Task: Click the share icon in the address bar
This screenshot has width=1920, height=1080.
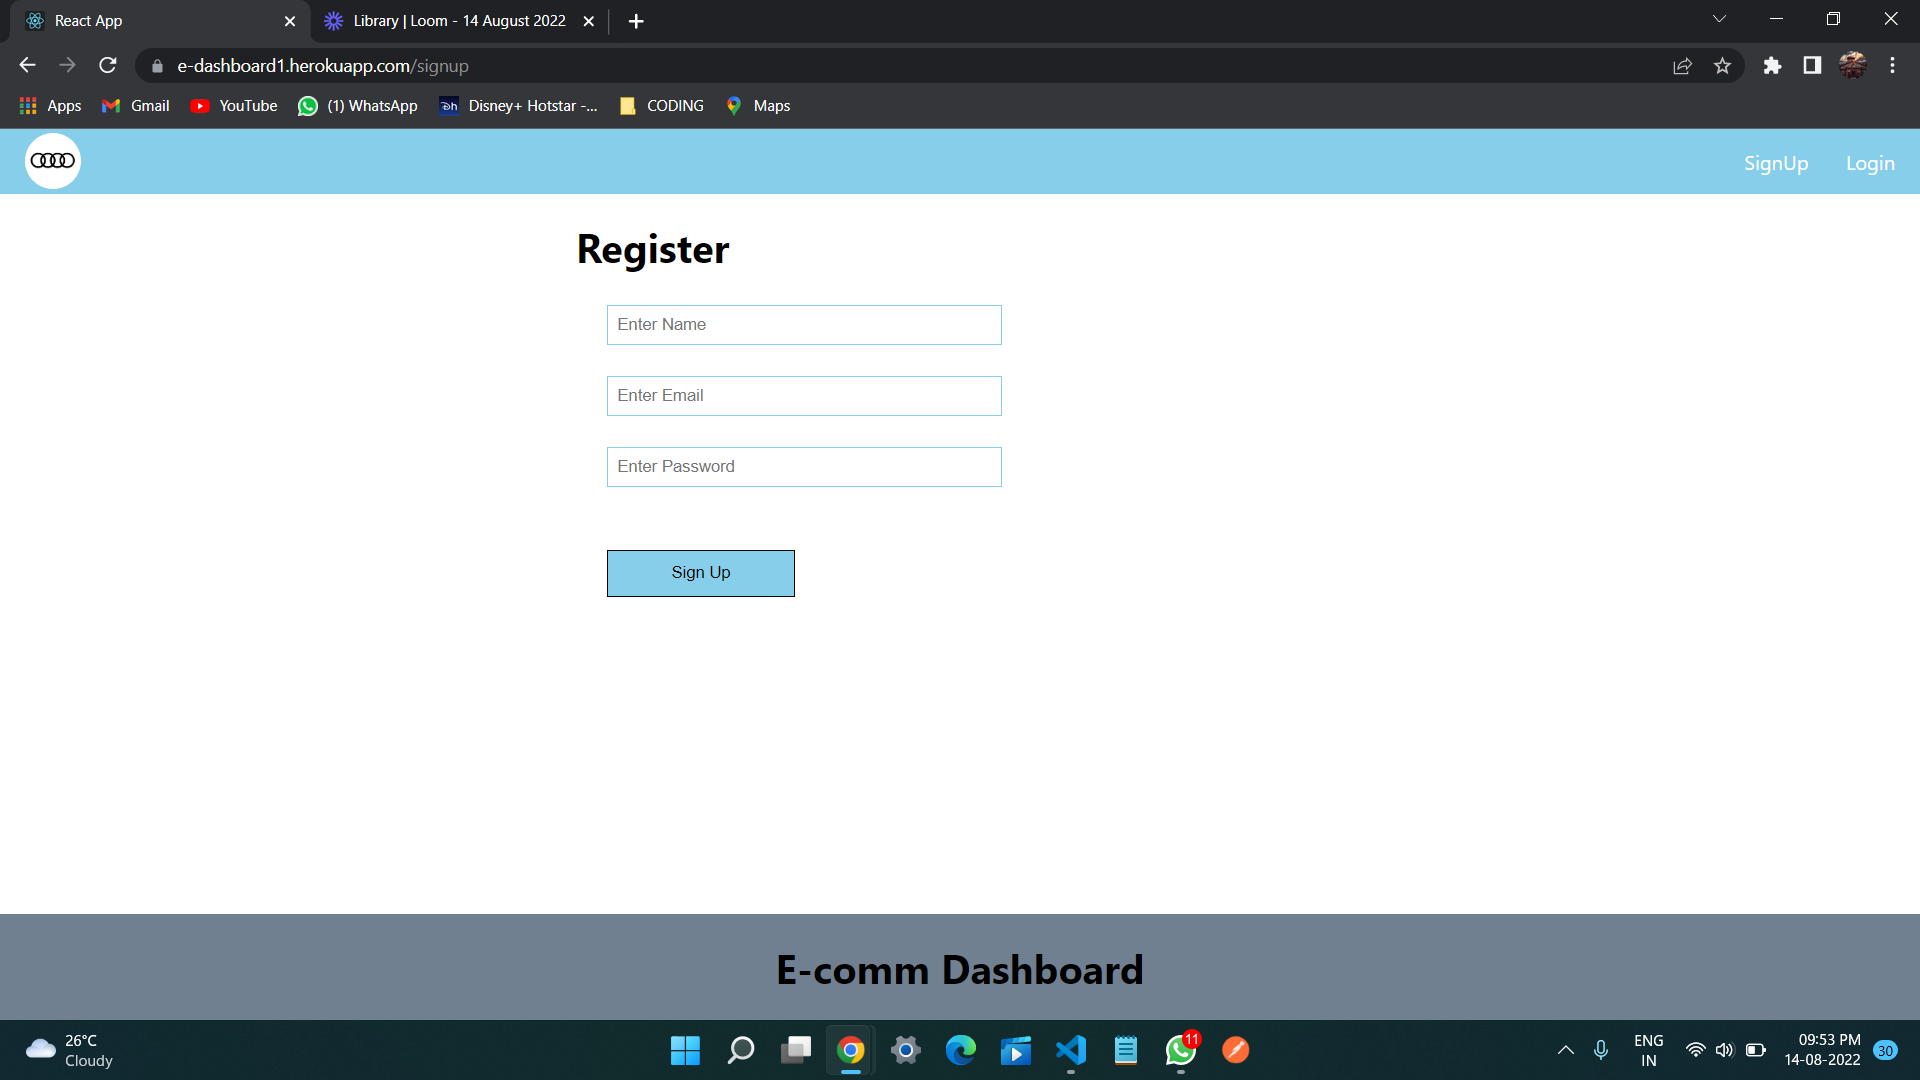Action: (1683, 65)
